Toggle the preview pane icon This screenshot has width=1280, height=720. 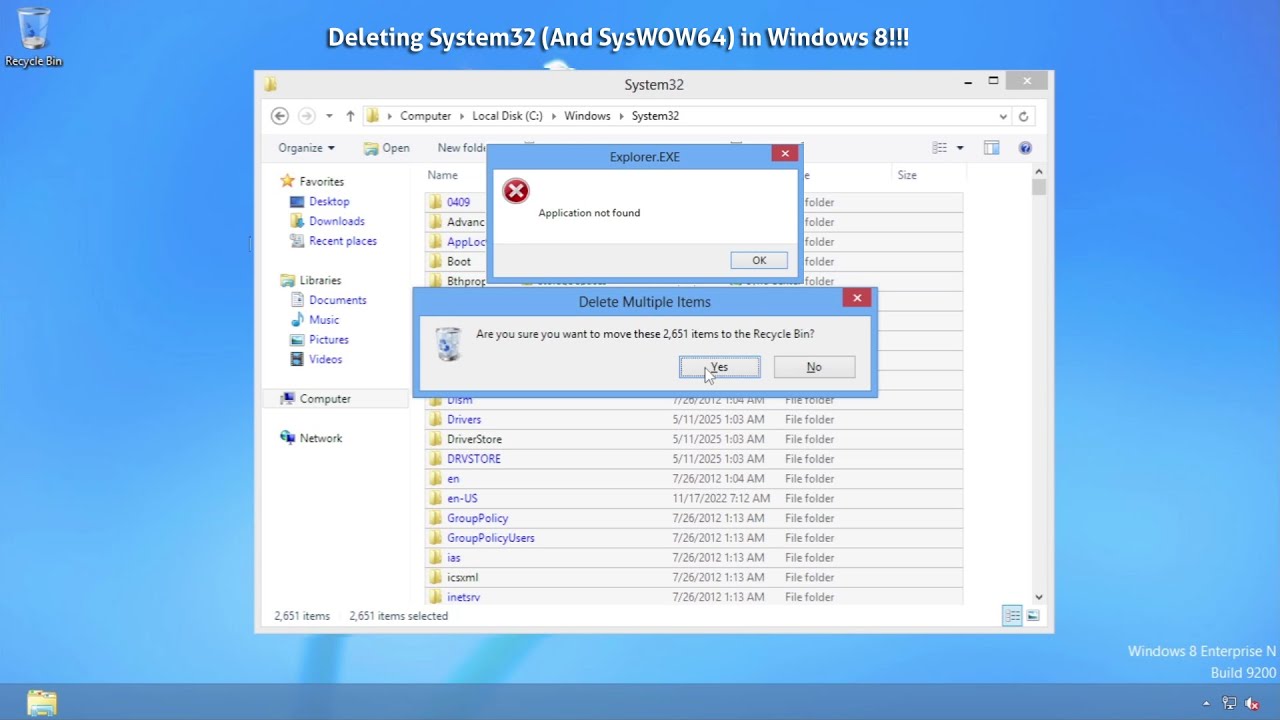tap(991, 148)
